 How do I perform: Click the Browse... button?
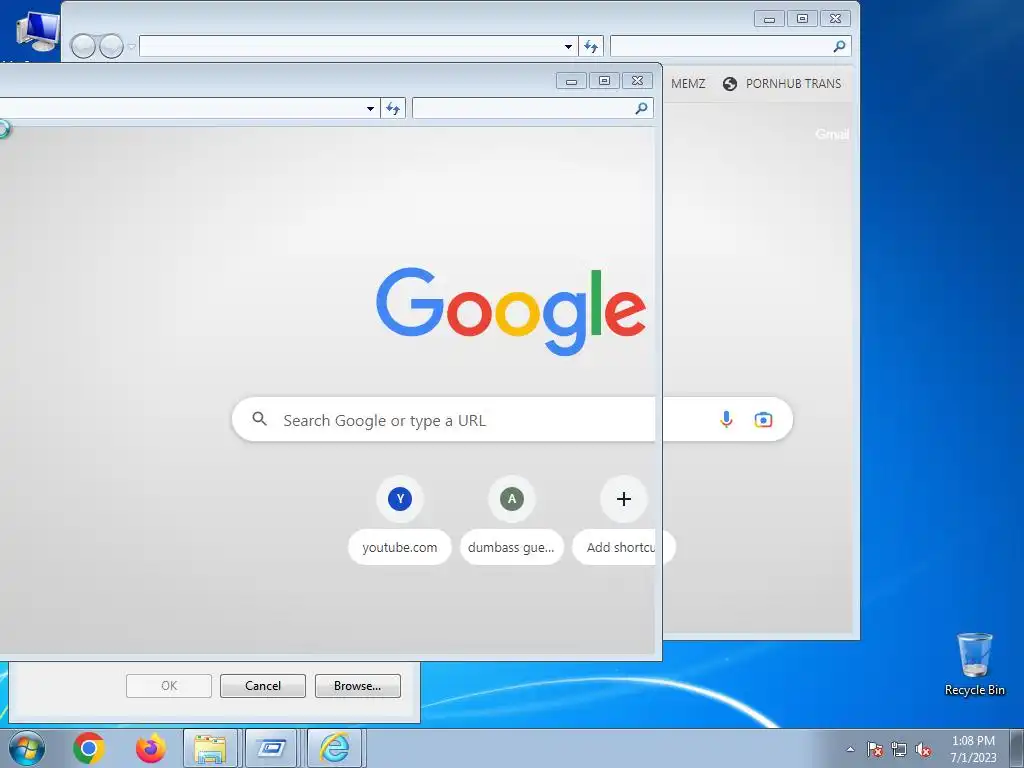pos(357,686)
